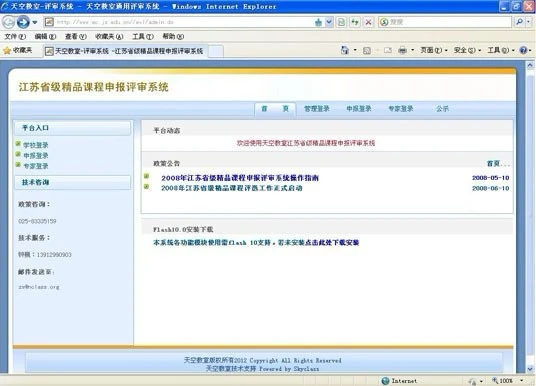Open 2008年江苏省级精品课程申报评审系统操作指南 announcement
Image resolution: width=536 pixels, height=386 pixels.
click(240, 178)
